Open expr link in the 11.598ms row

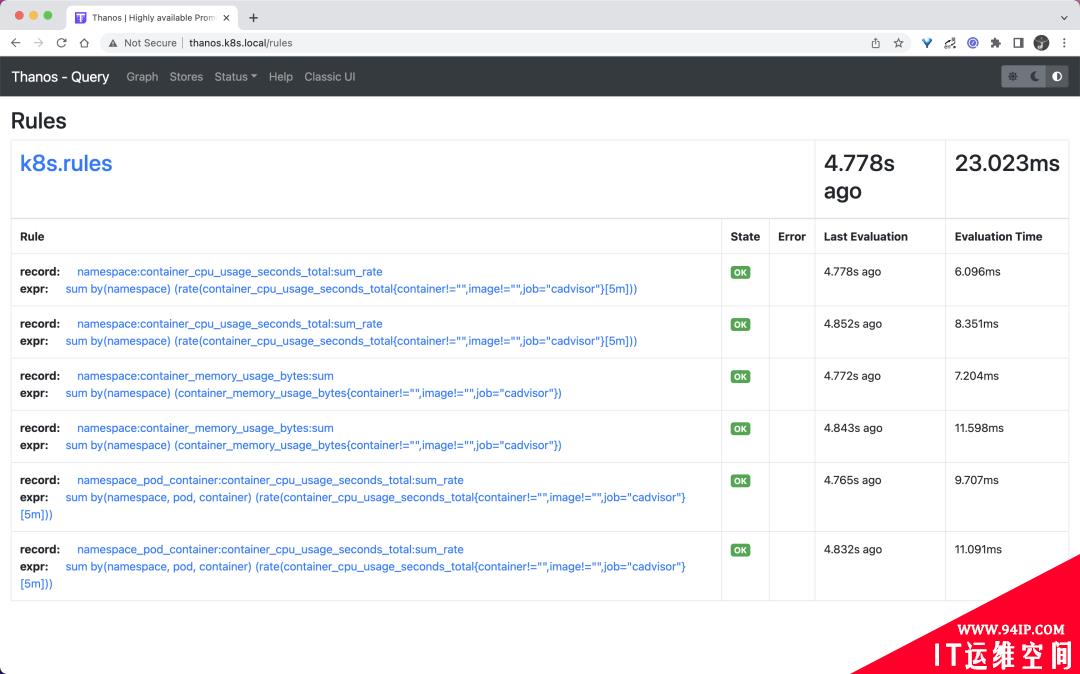pos(313,445)
